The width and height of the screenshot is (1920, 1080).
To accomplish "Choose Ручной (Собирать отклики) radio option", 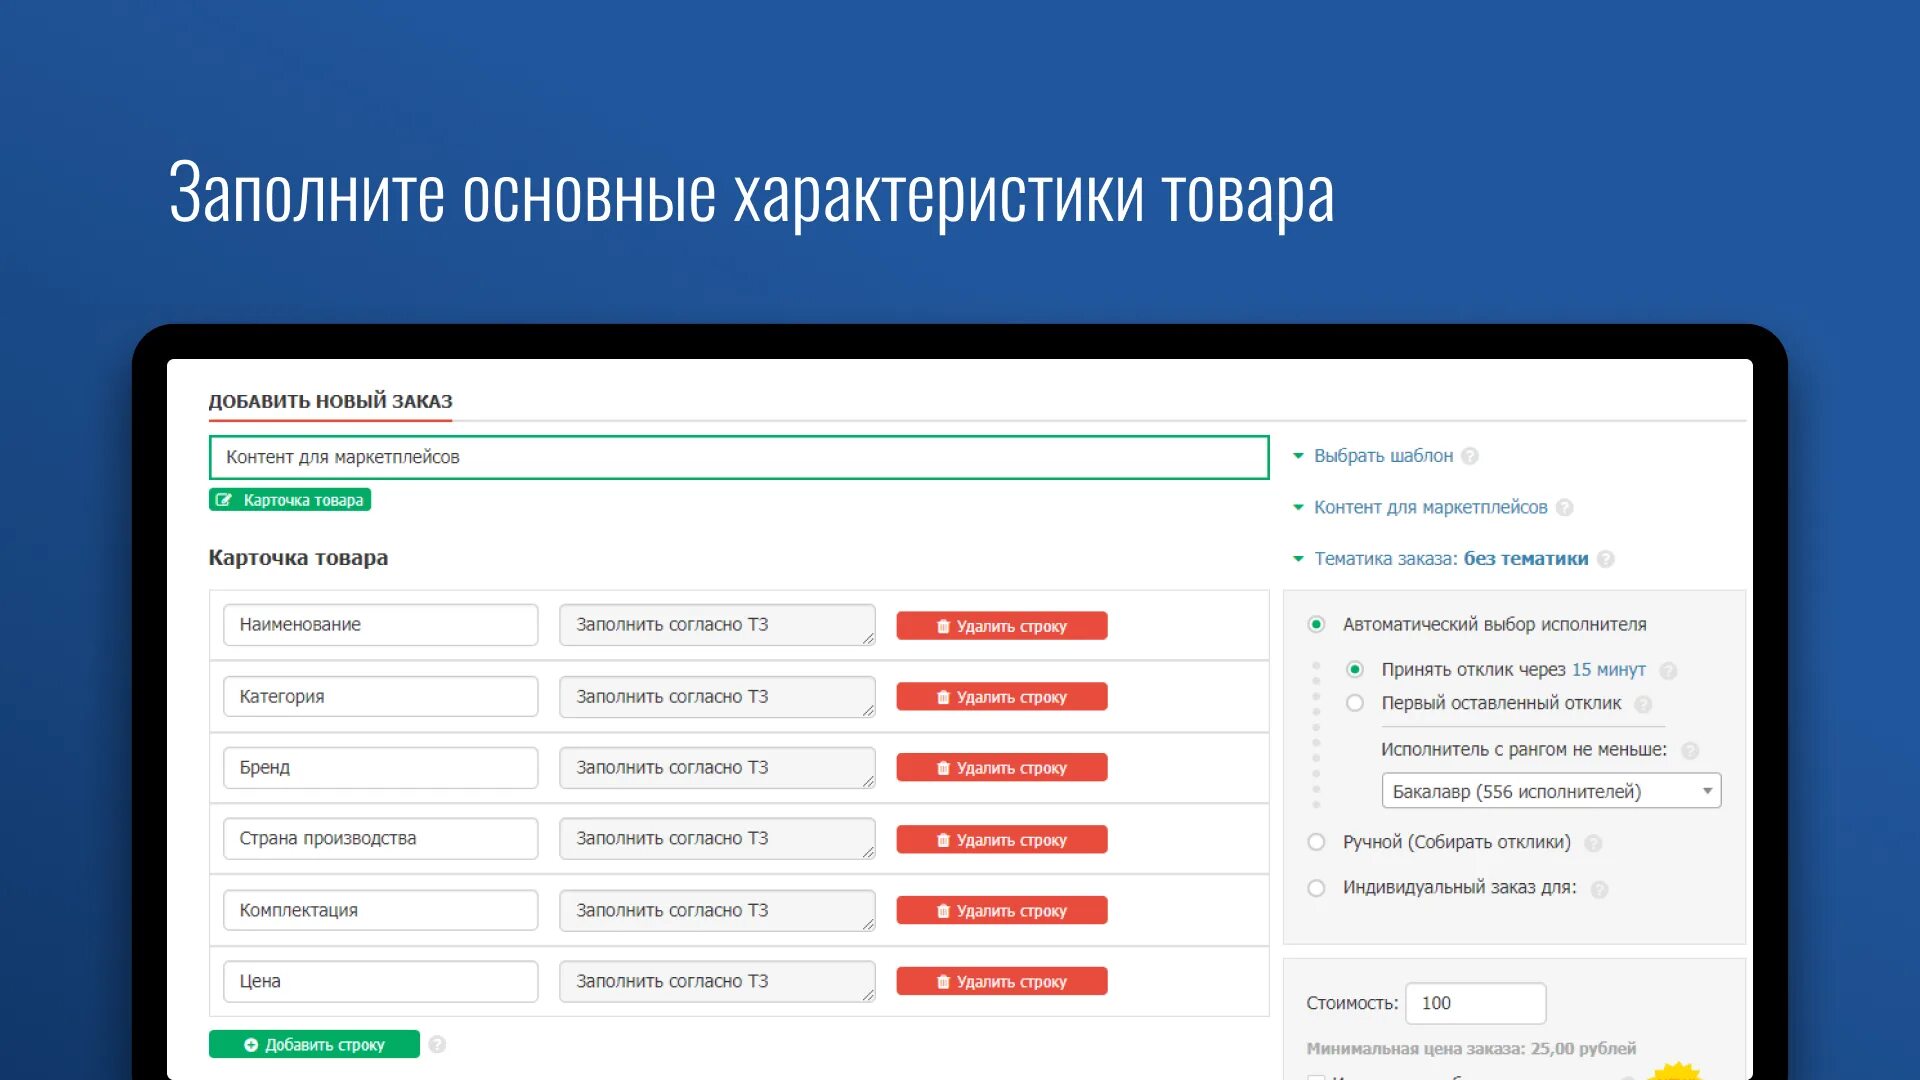I will [x=1316, y=842].
